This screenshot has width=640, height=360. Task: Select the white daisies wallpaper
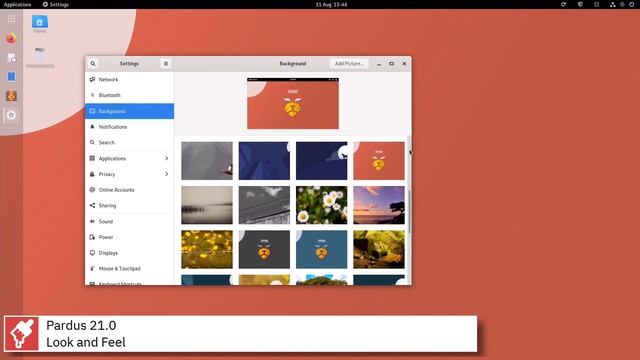[x=322, y=205]
